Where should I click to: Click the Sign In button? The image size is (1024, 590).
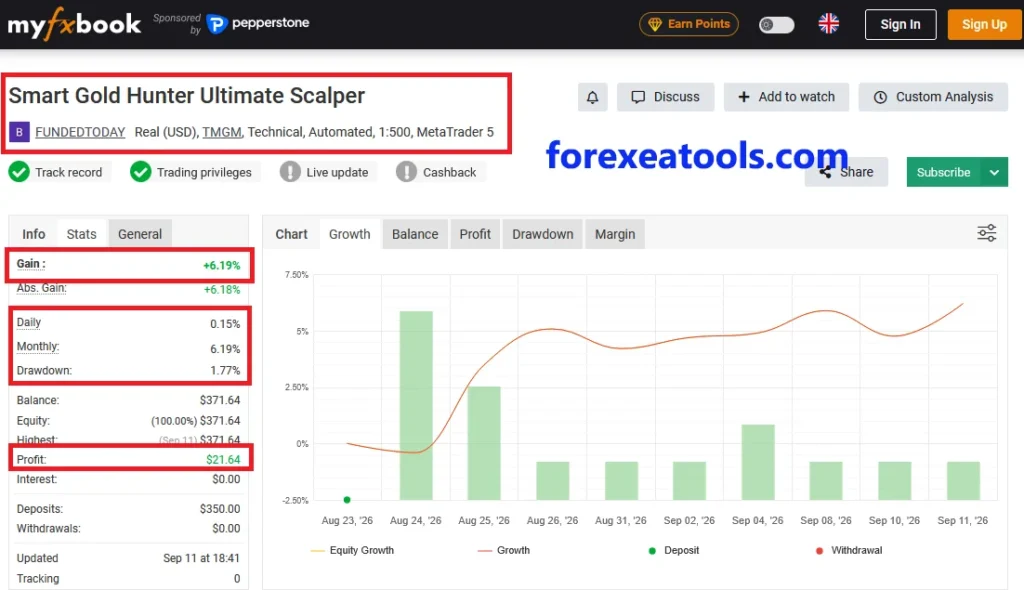point(901,24)
